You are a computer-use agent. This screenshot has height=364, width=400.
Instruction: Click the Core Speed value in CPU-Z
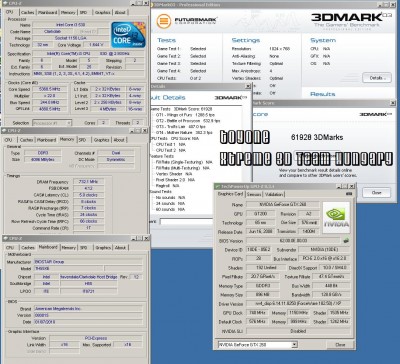49,89
